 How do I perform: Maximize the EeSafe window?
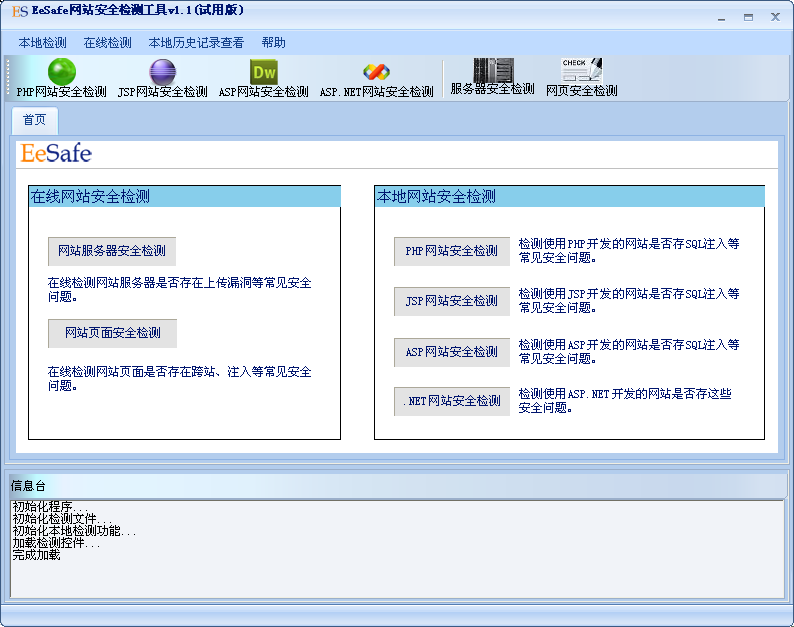coord(748,17)
